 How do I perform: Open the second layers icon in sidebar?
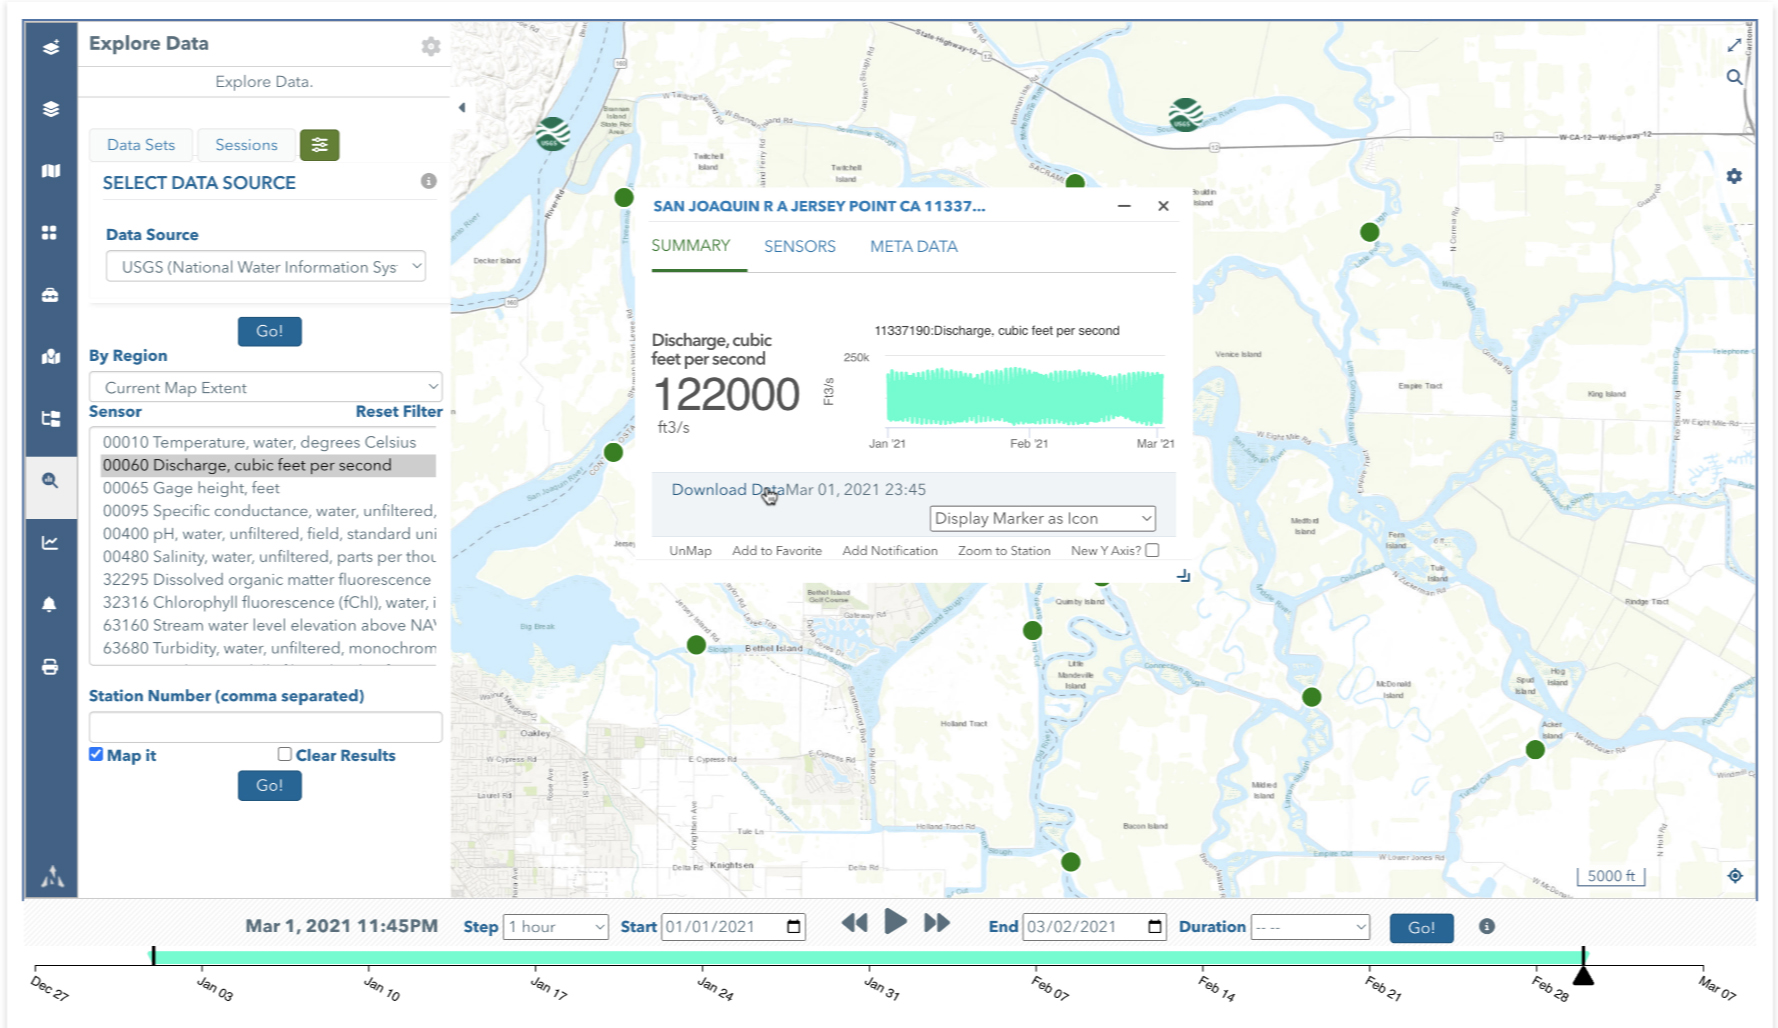coord(51,109)
